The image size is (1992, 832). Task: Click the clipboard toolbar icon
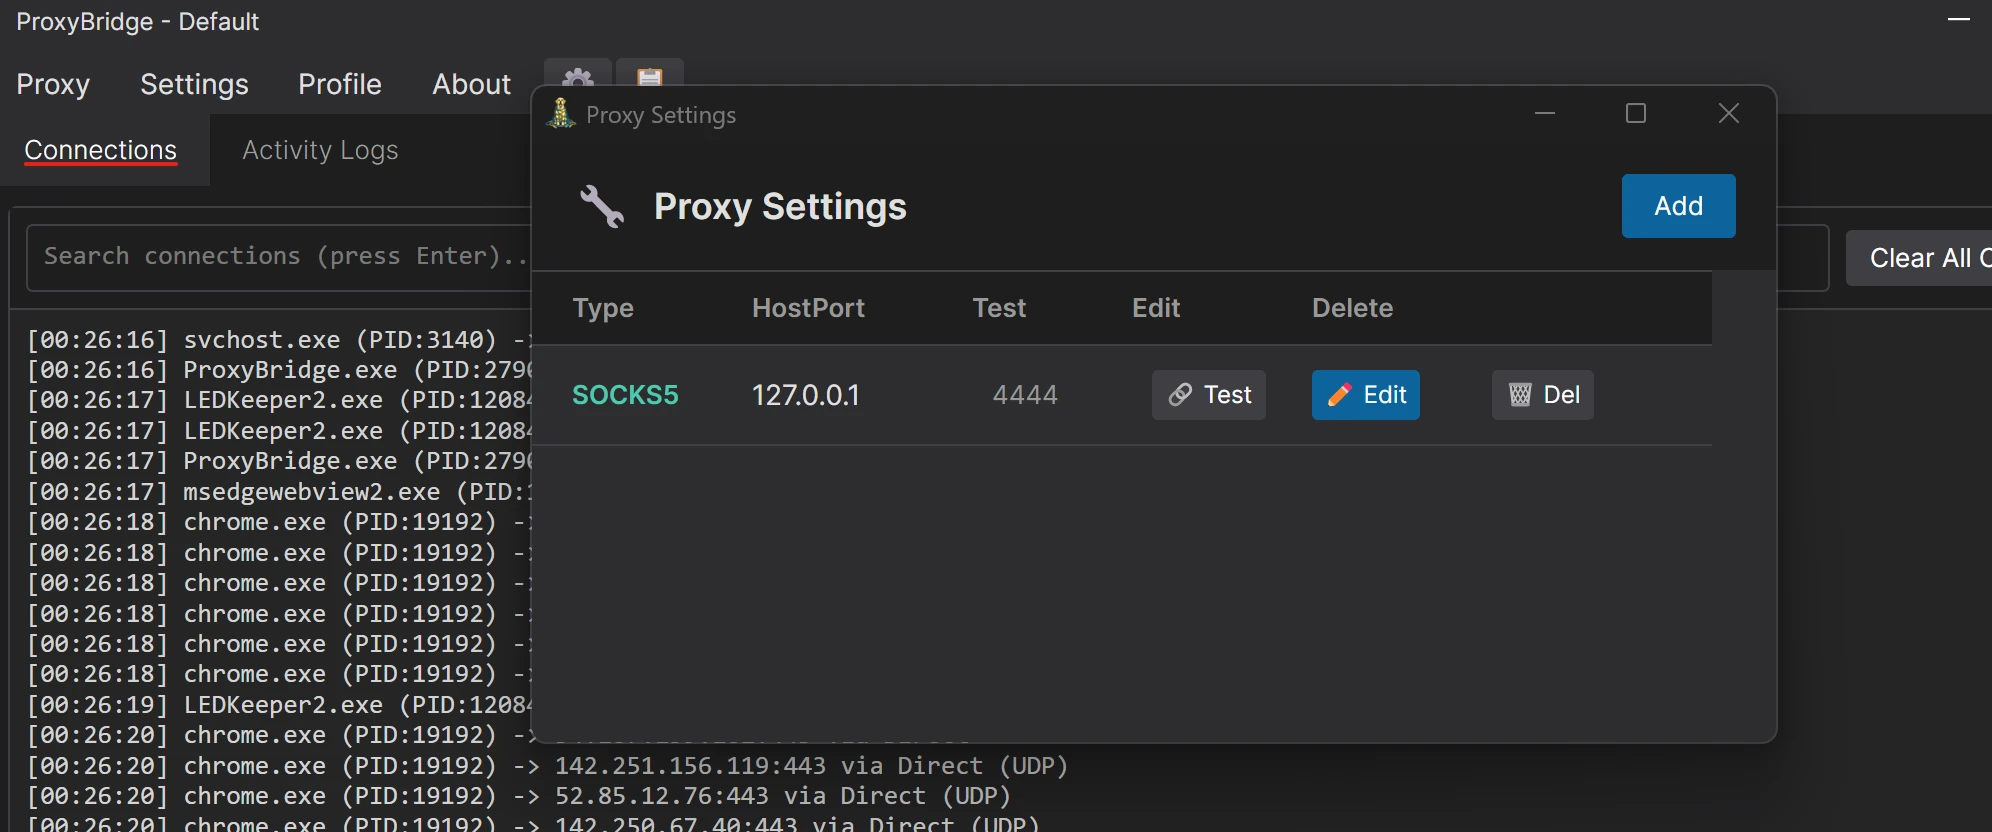point(650,74)
